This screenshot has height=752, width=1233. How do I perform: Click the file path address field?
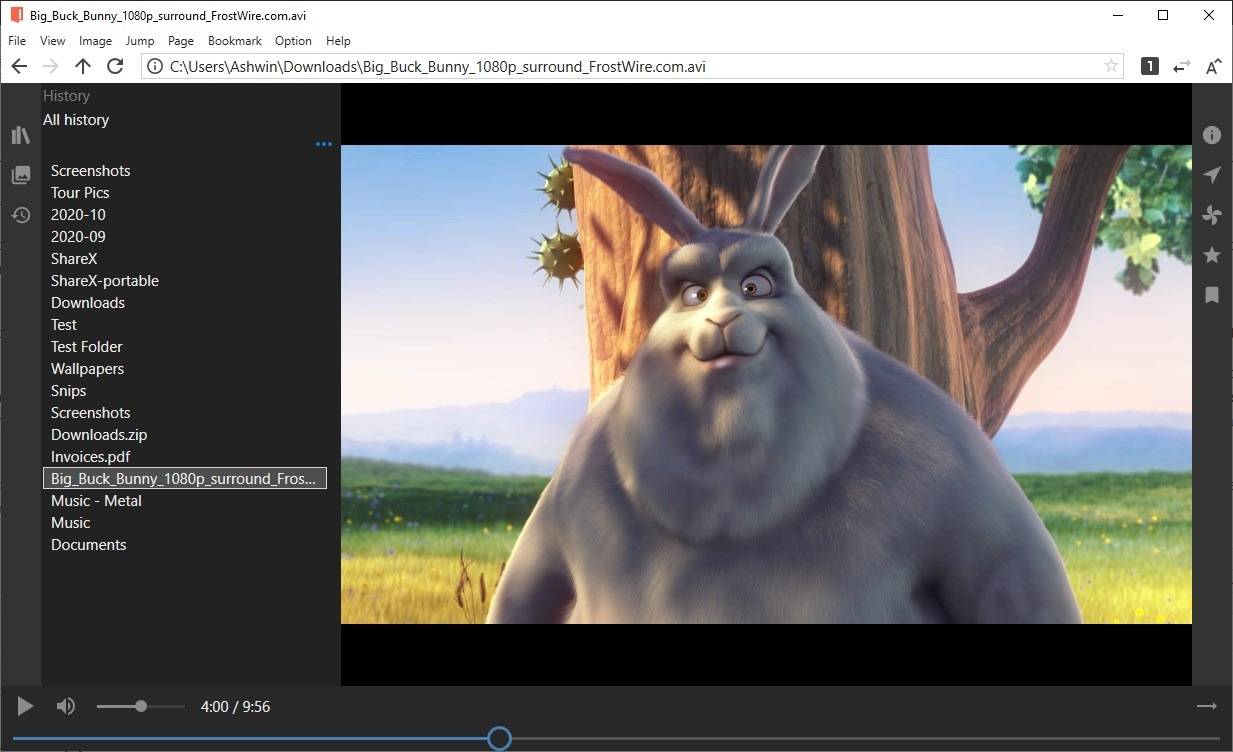[x=630, y=66]
